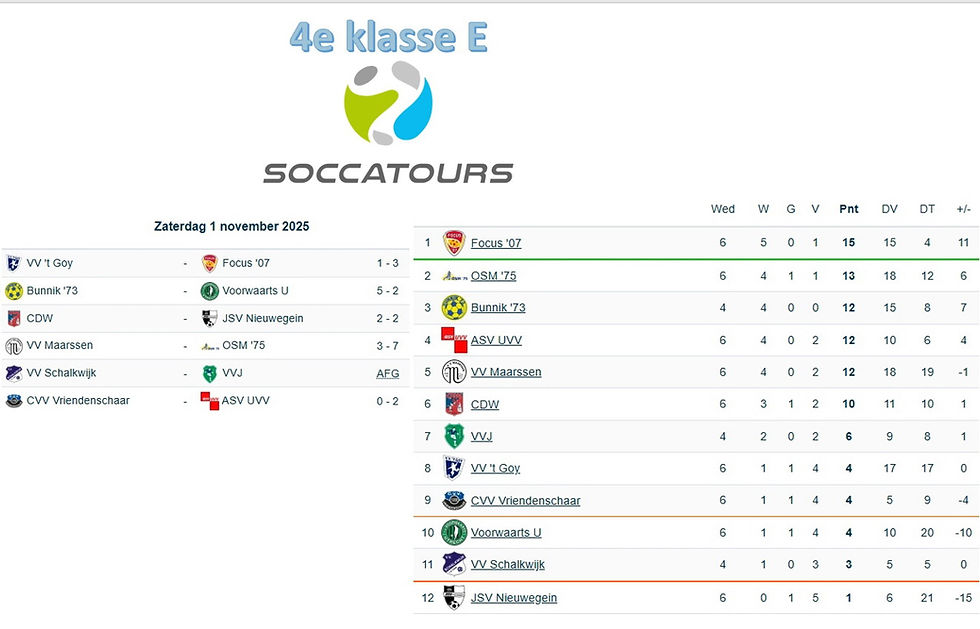Click the +/- column header
The width and height of the screenshot is (980, 629).
click(x=964, y=209)
